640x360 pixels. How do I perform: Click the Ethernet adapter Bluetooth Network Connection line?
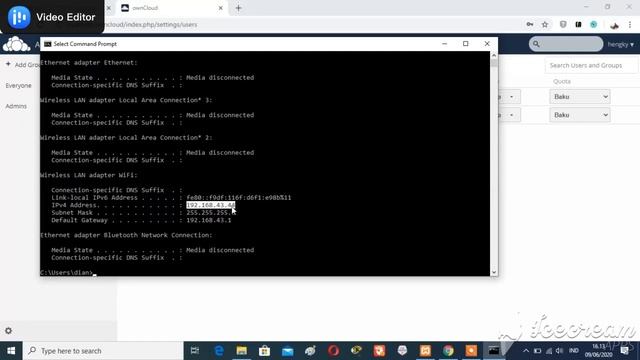pyautogui.click(x=126, y=235)
